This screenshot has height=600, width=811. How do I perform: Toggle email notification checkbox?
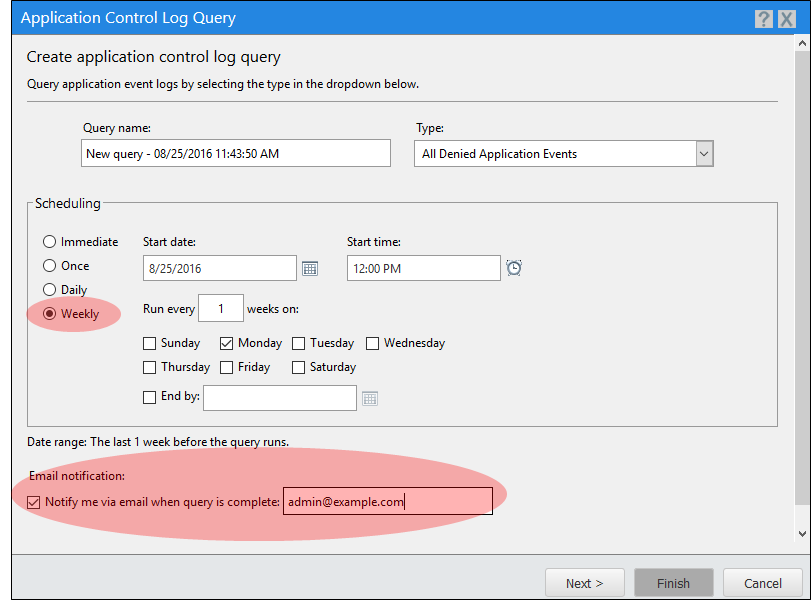[x=35, y=502]
